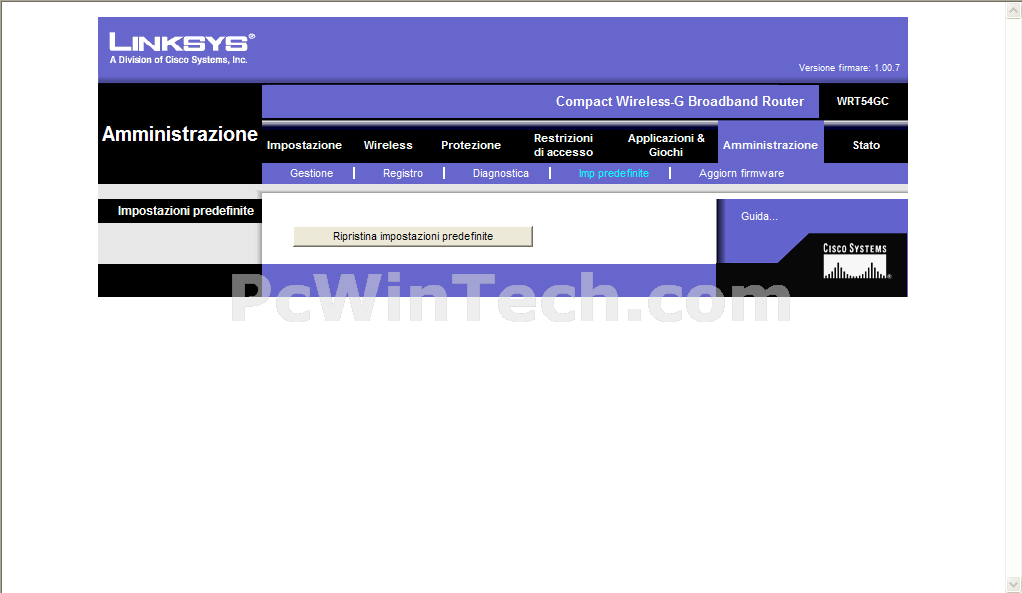Open the Gestione subtab
The image size is (1022, 593).
pyautogui.click(x=312, y=173)
